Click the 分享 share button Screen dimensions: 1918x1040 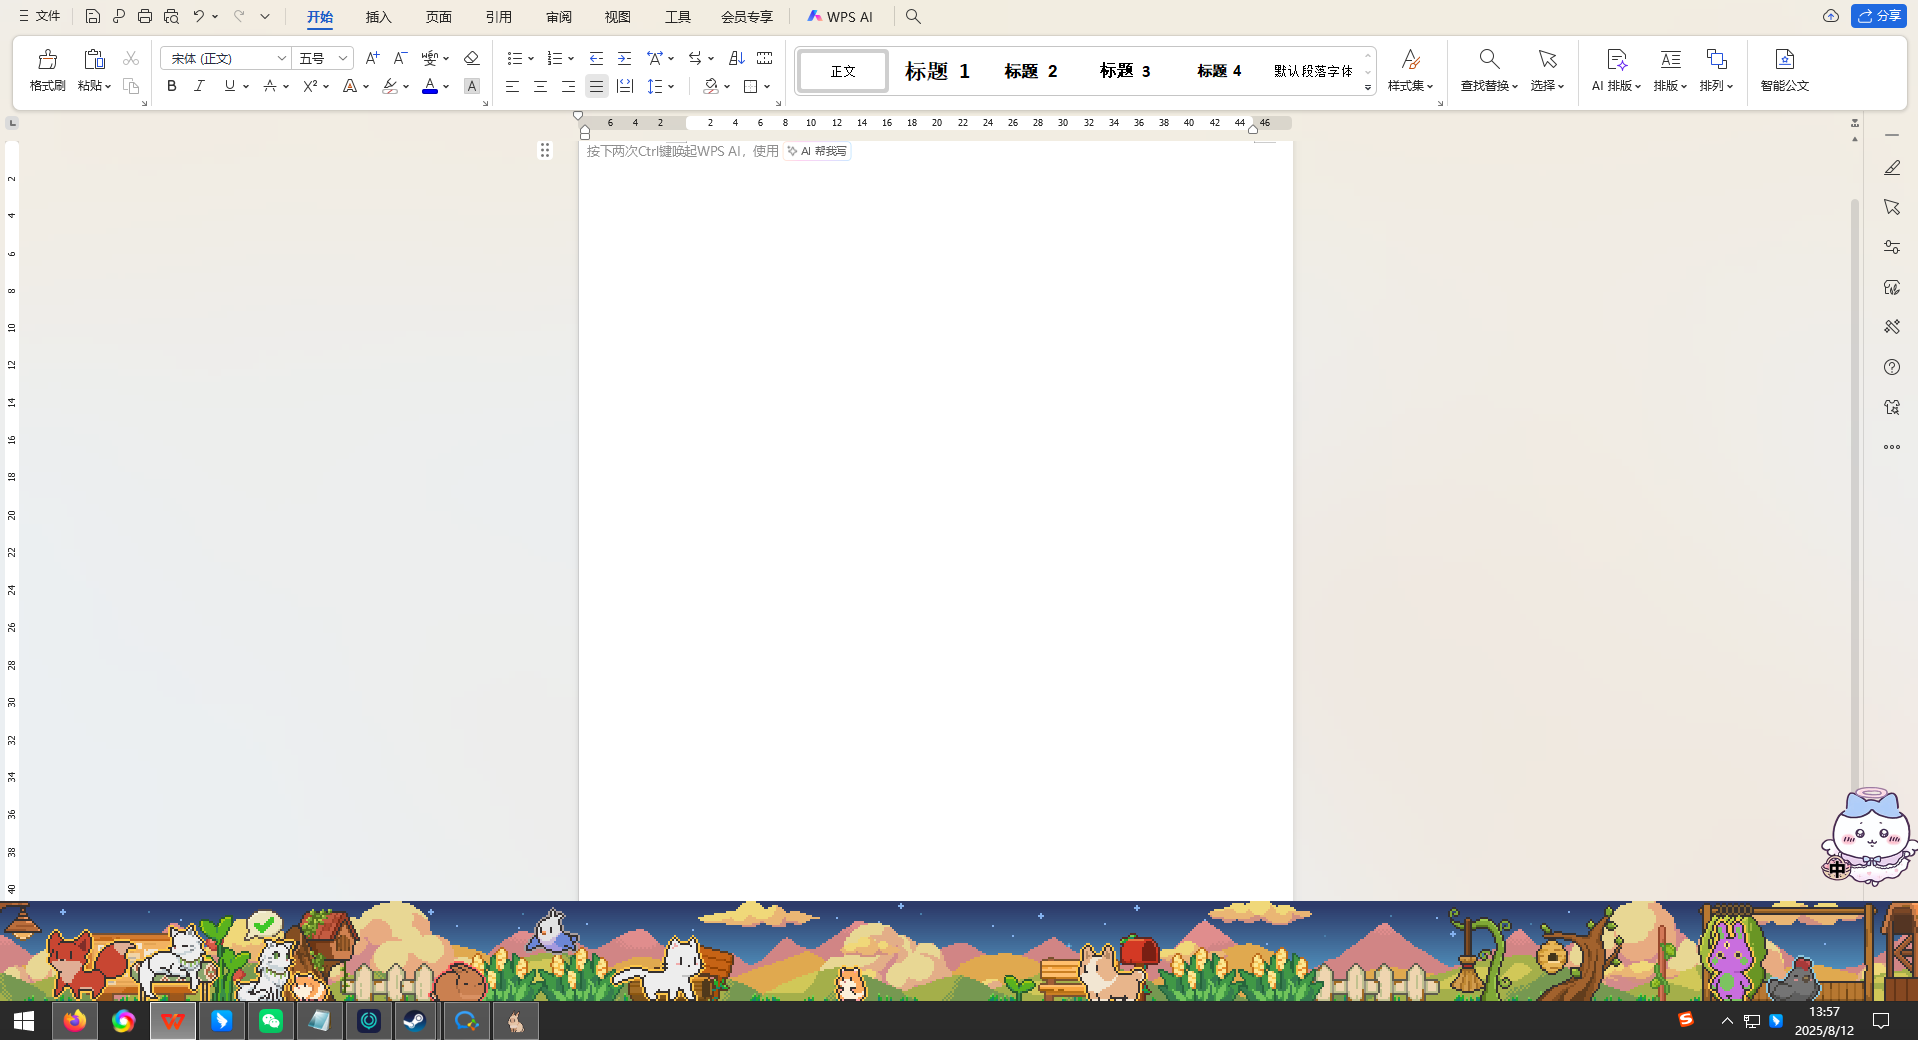tap(1879, 16)
